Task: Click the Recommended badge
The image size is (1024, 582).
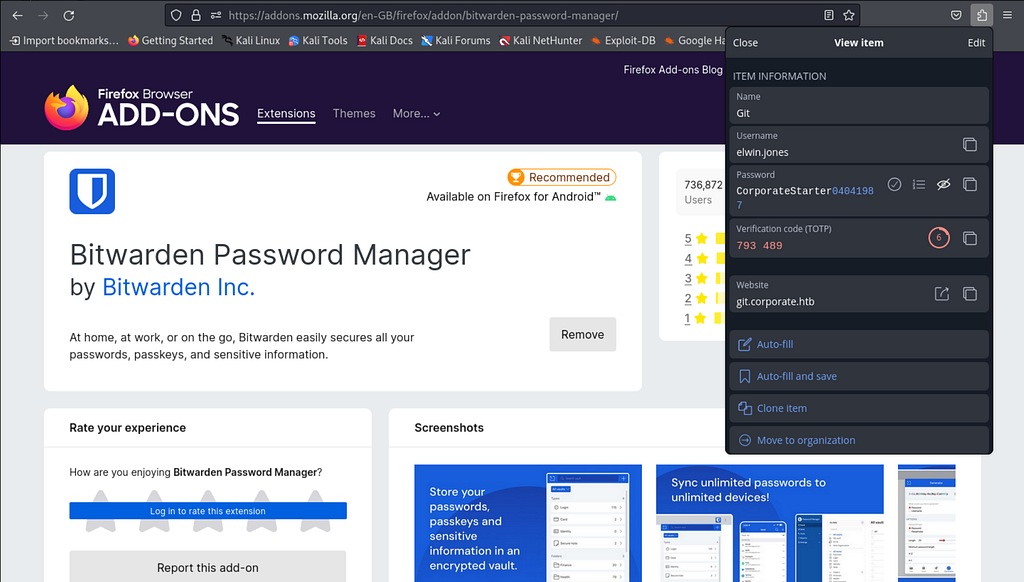Action: 562,177
